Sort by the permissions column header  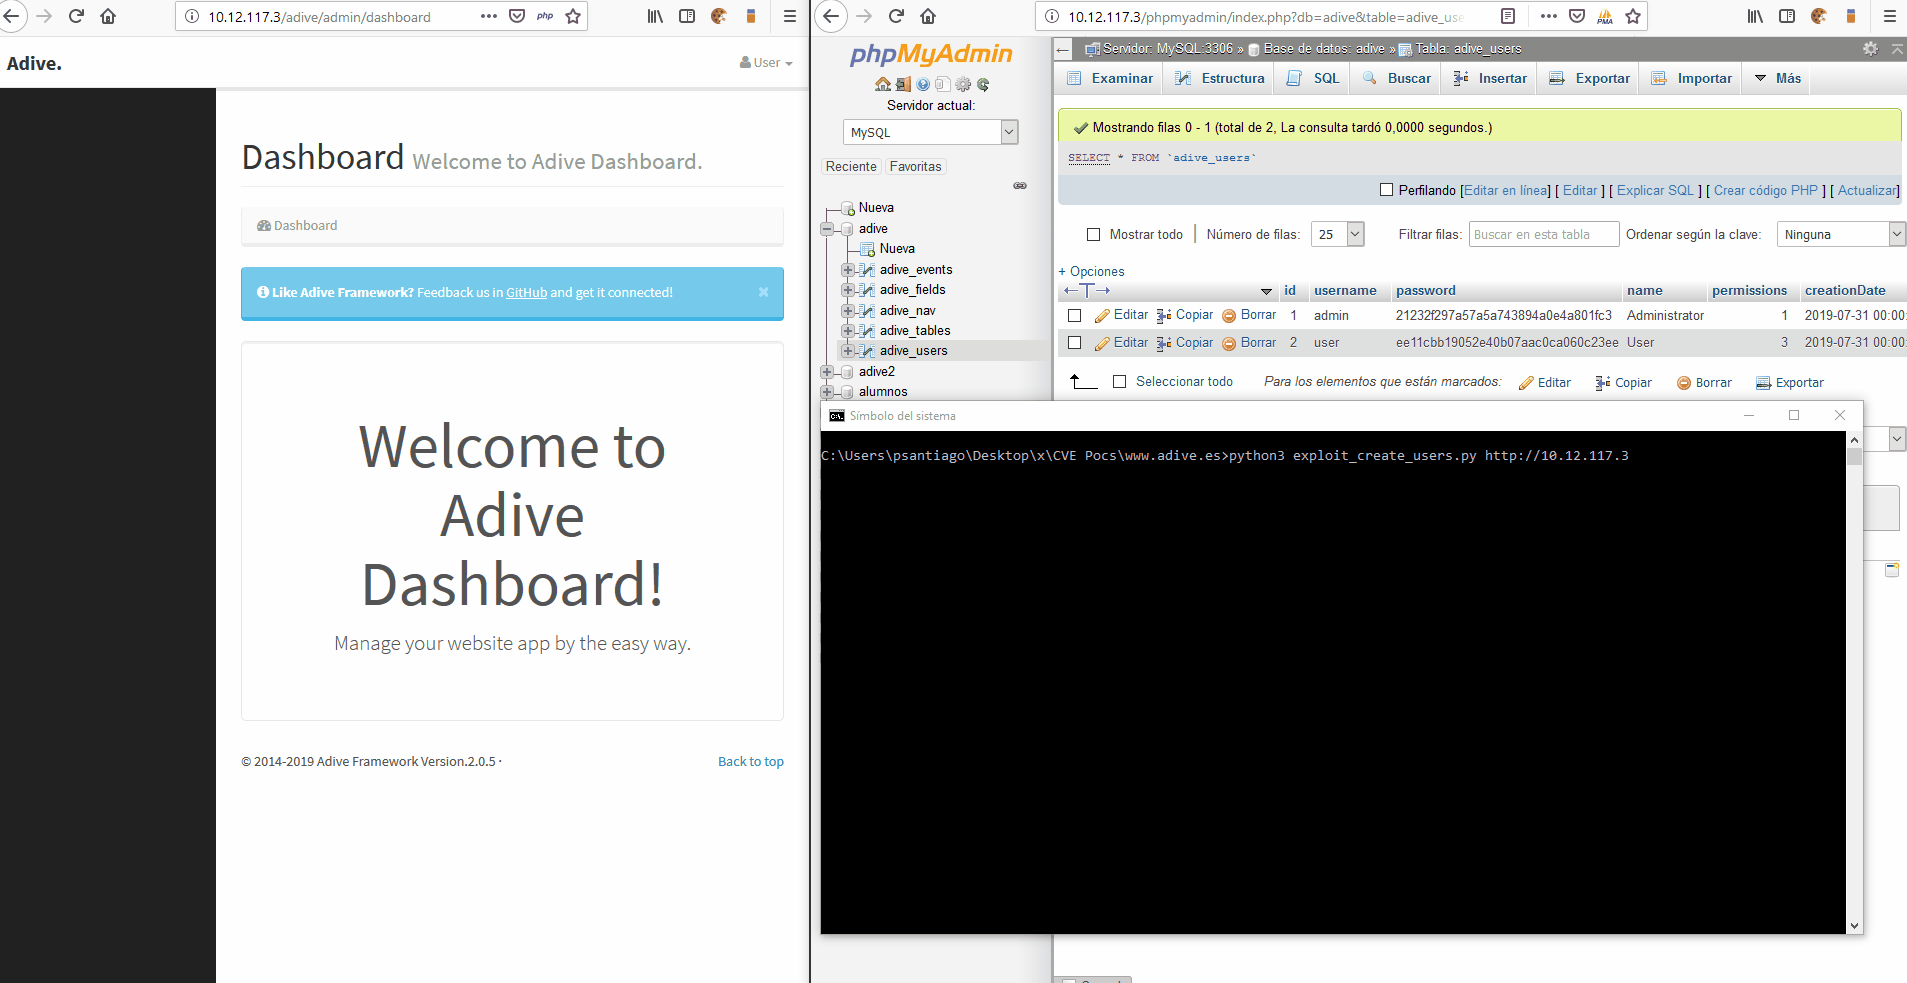(1749, 291)
